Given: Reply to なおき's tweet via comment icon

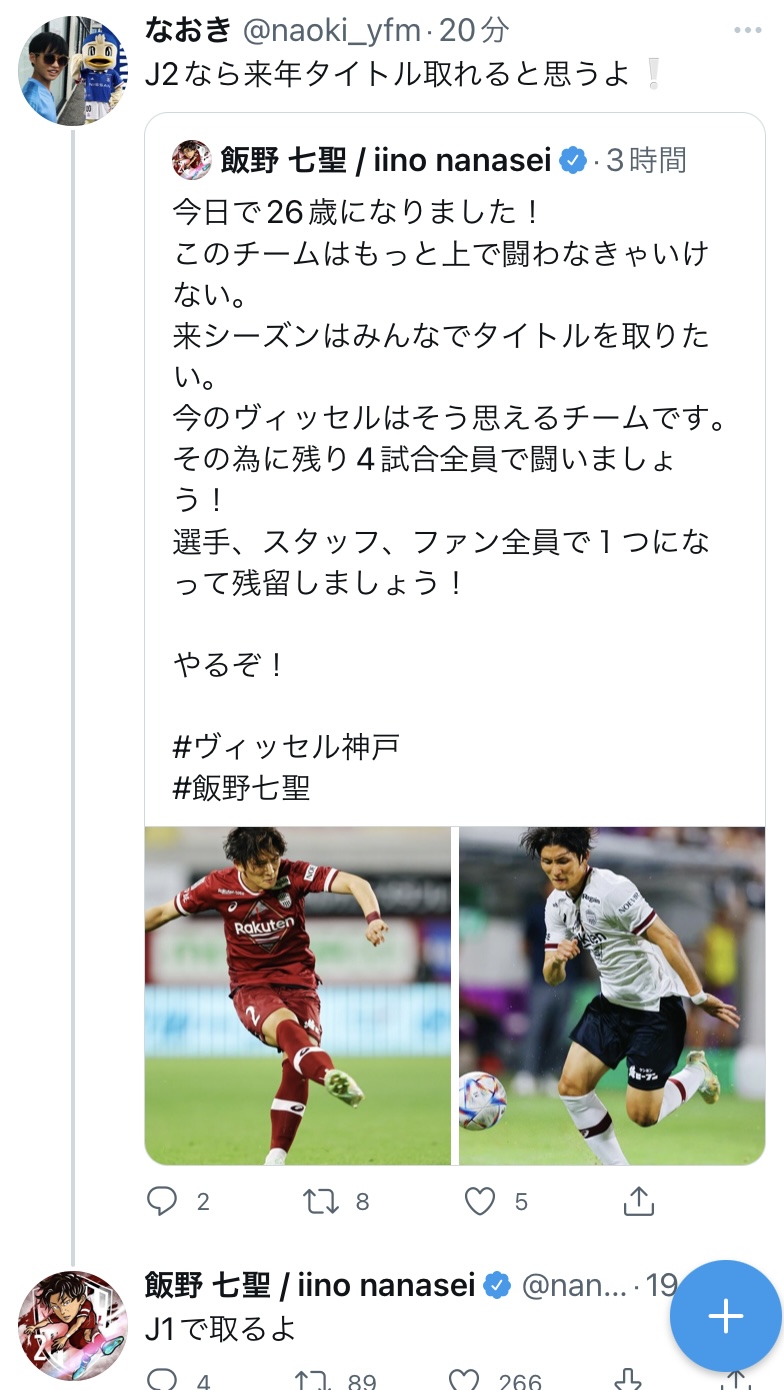Looking at the screenshot, I should [162, 1200].
